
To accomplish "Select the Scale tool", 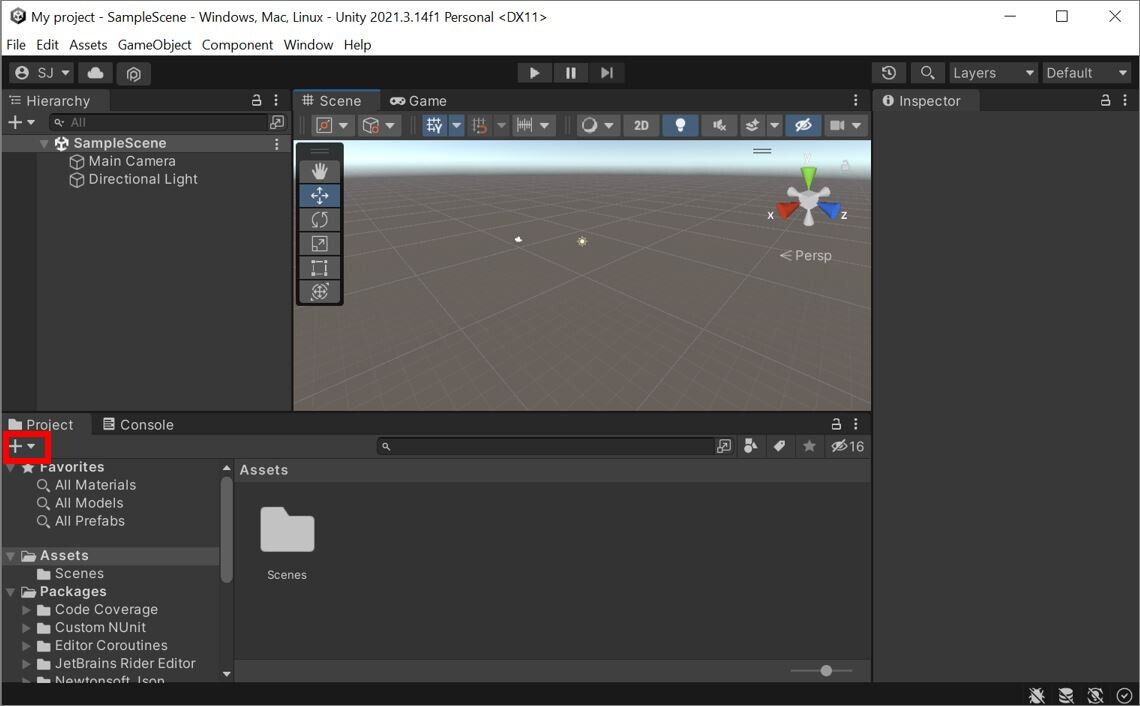I will [319, 244].
